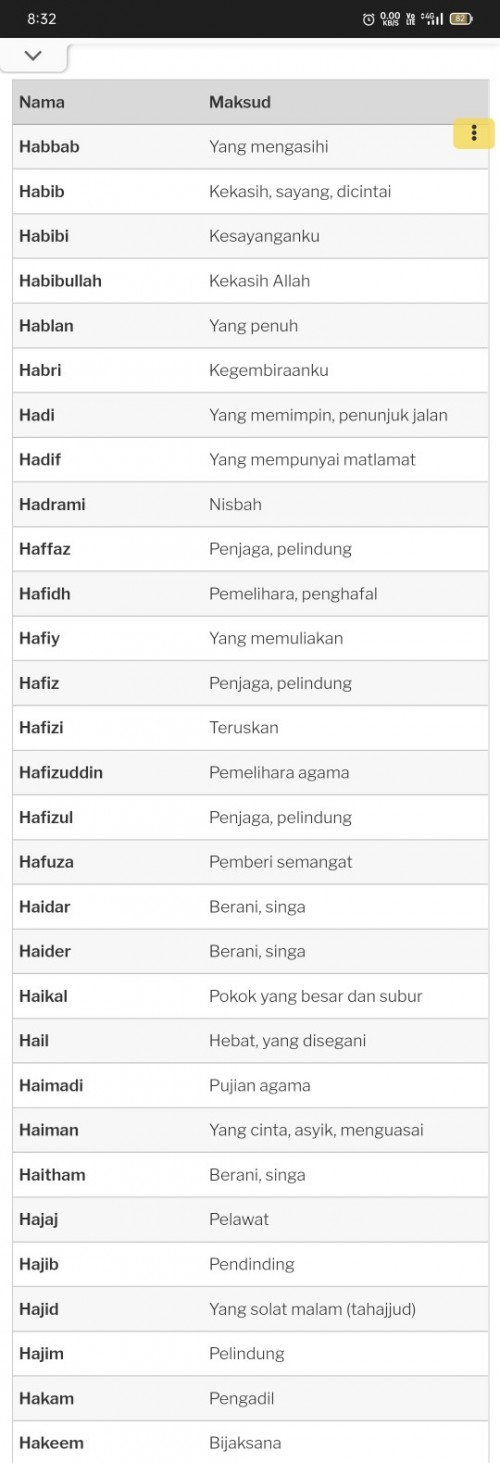This screenshot has width=500, height=1463.
Task: Tap the meaning "Pemberi semangat" for Hafuza
Action: point(281,862)
